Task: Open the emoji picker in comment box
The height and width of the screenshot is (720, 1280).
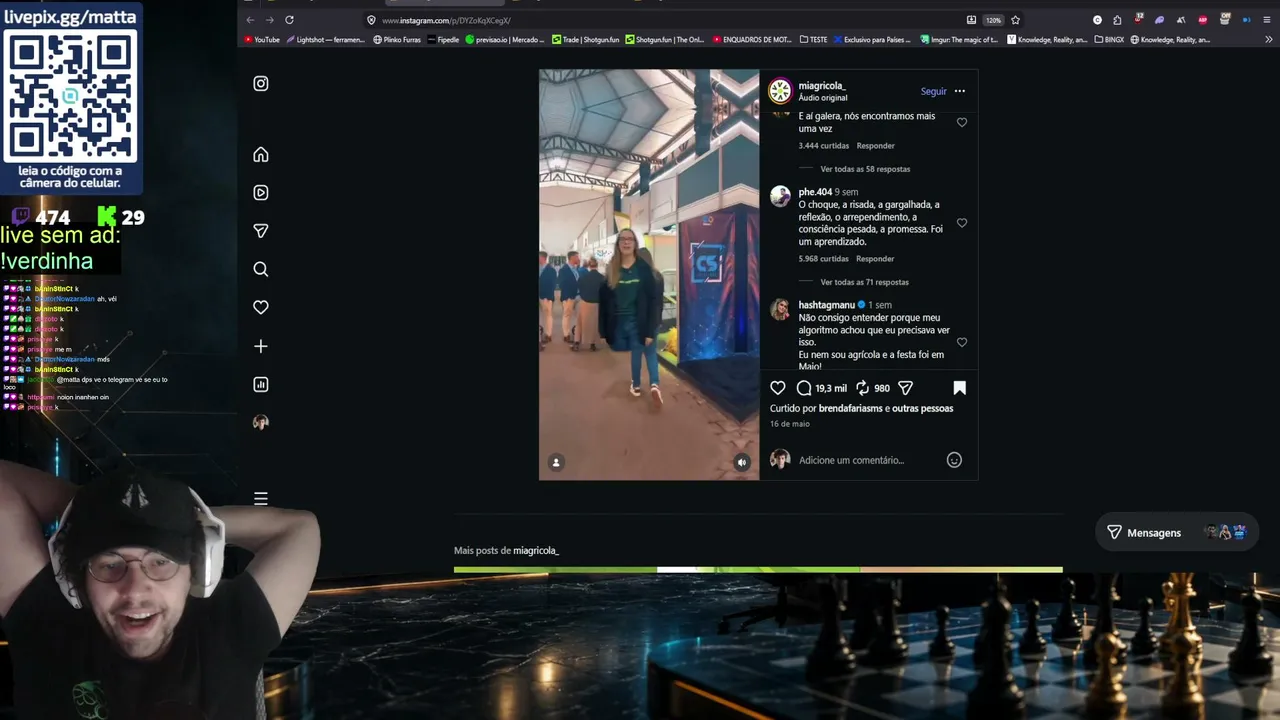Action: pos(954,460)
